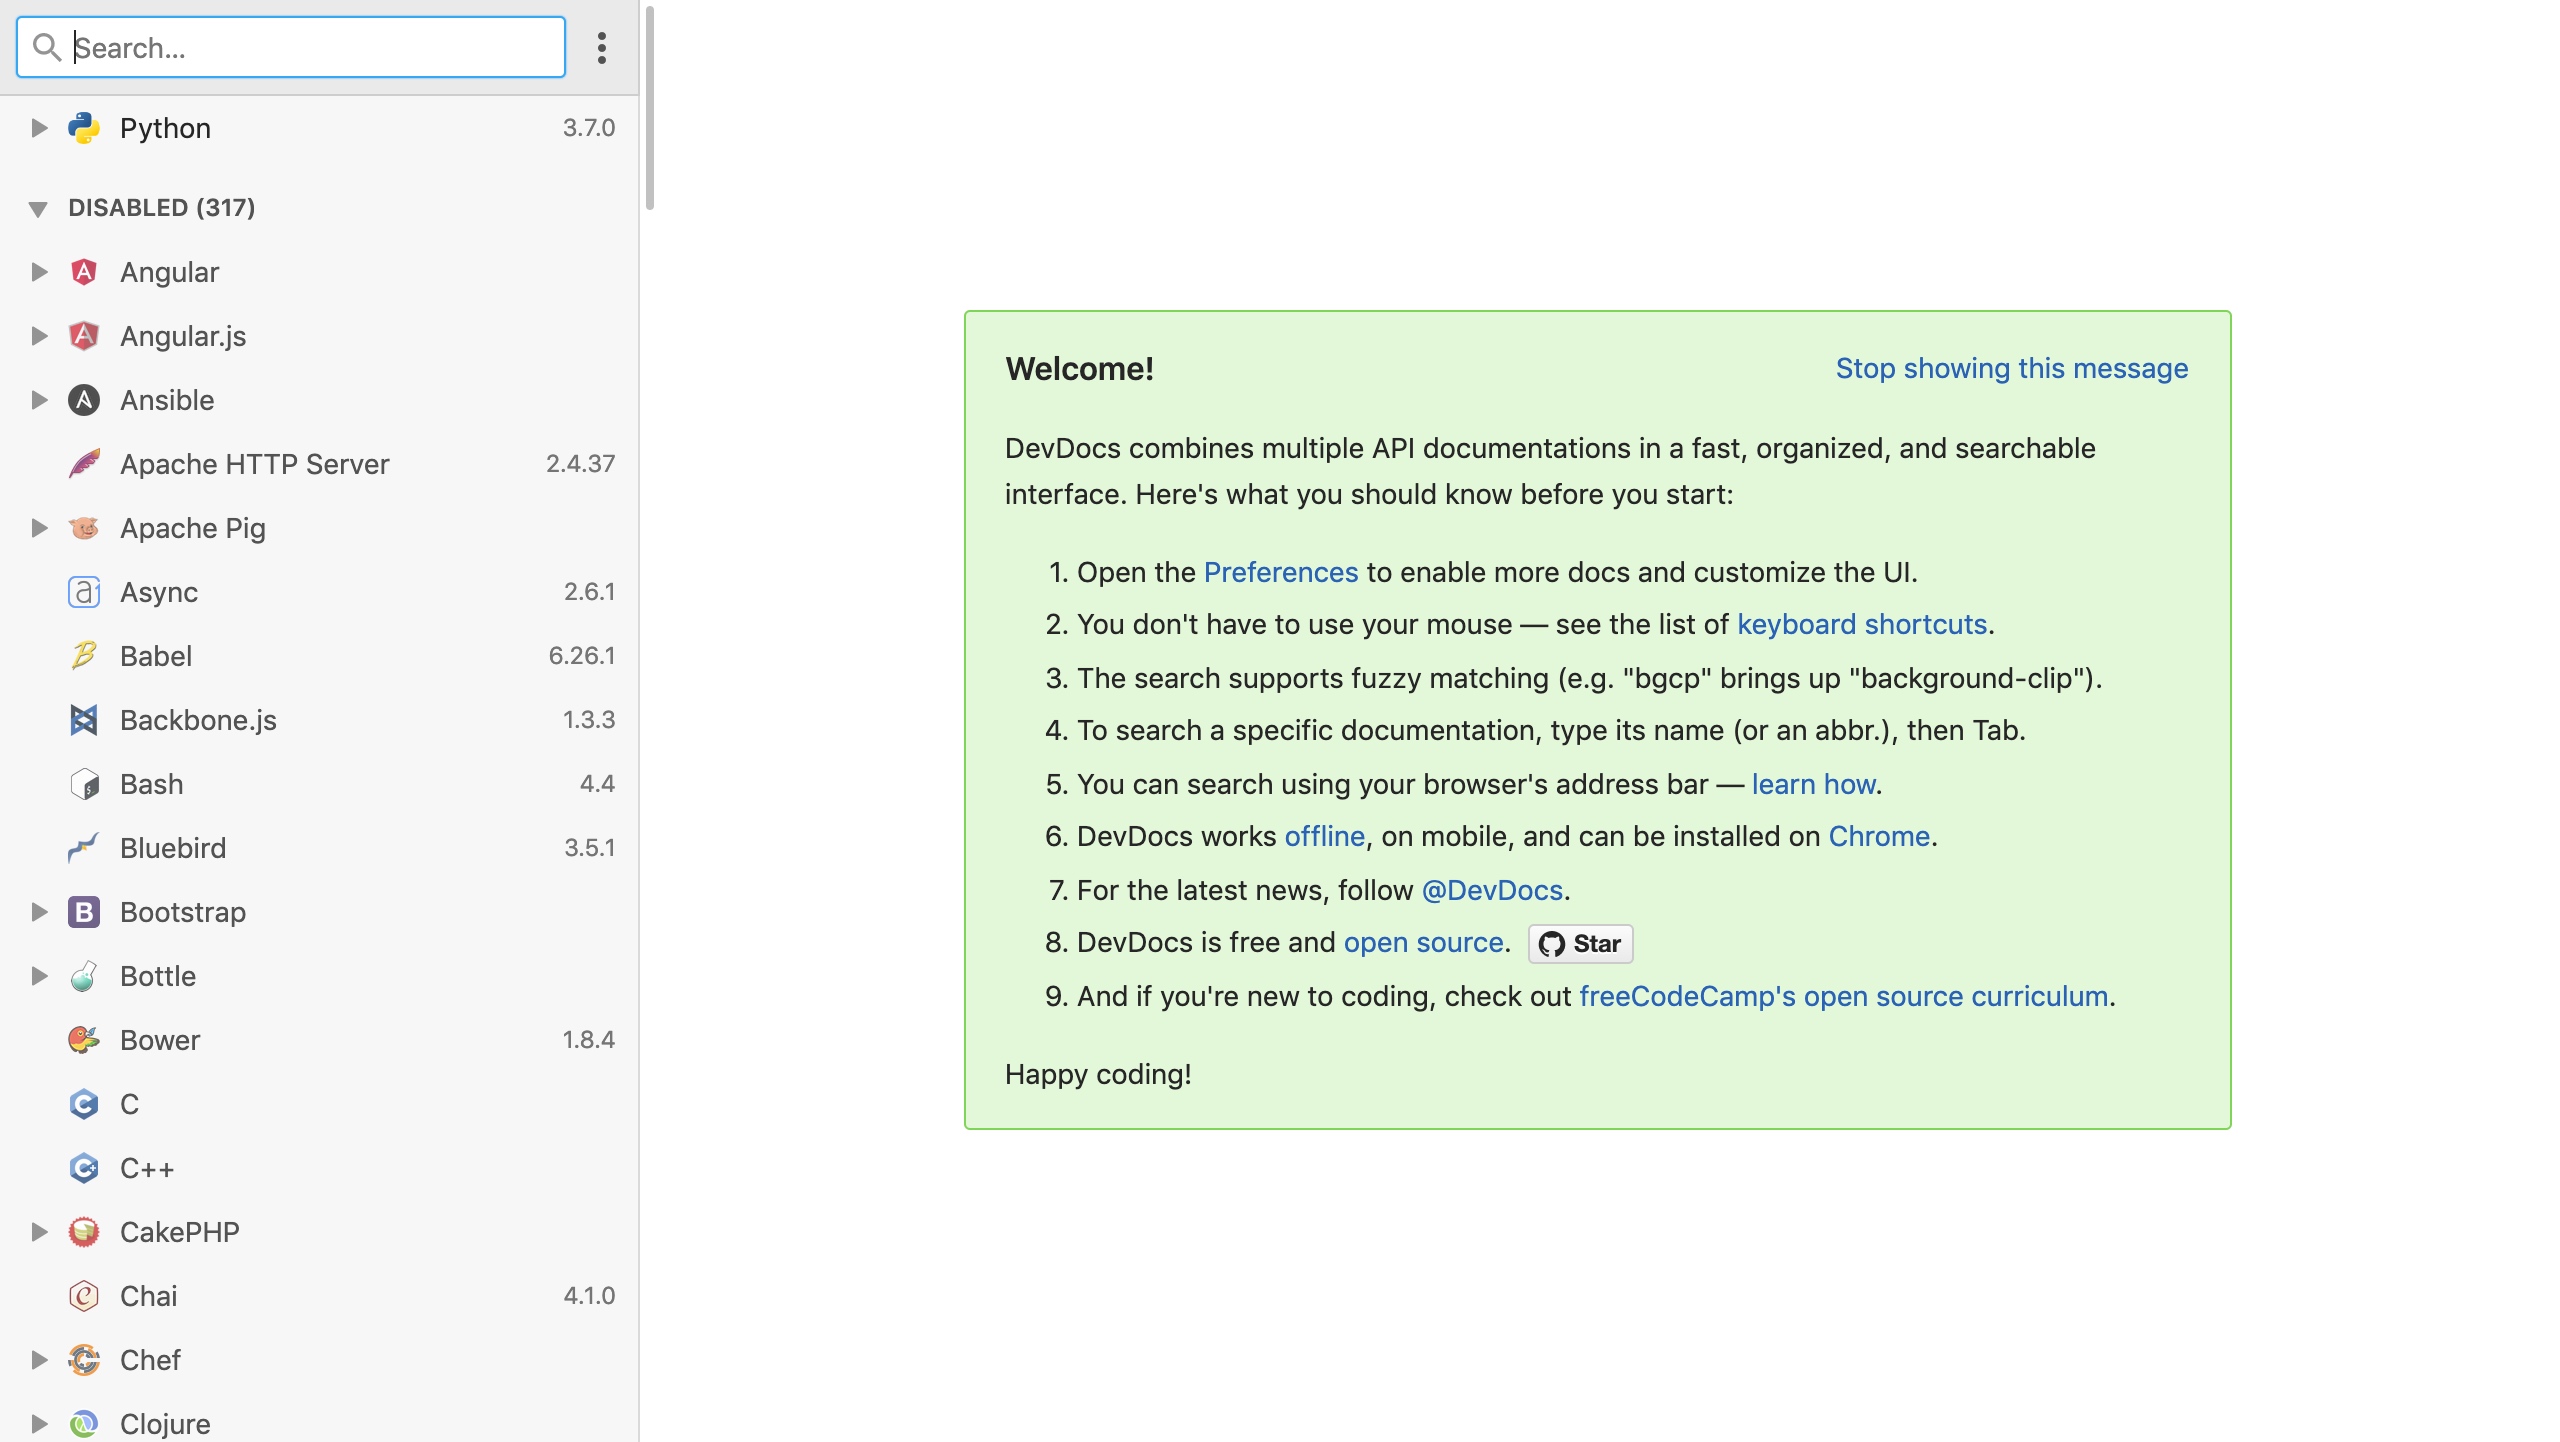Click the C++ language icon
Image resolution: width=2560 pixels, height=1442 pixels.
pos(84,1168)
